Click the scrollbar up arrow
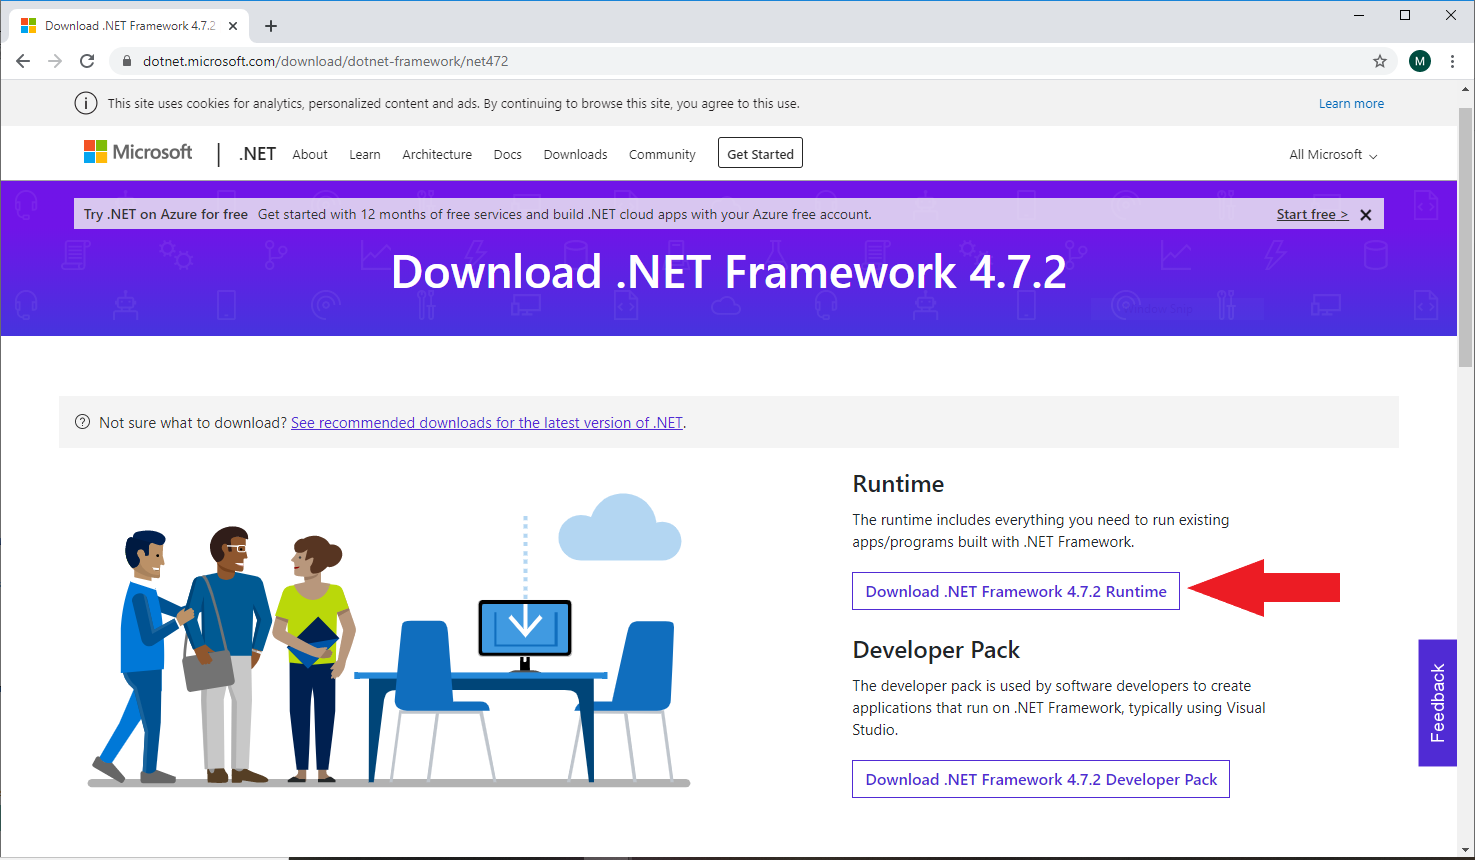Viewport: 1475px width, 860px height. click(x=1466, y=89)
